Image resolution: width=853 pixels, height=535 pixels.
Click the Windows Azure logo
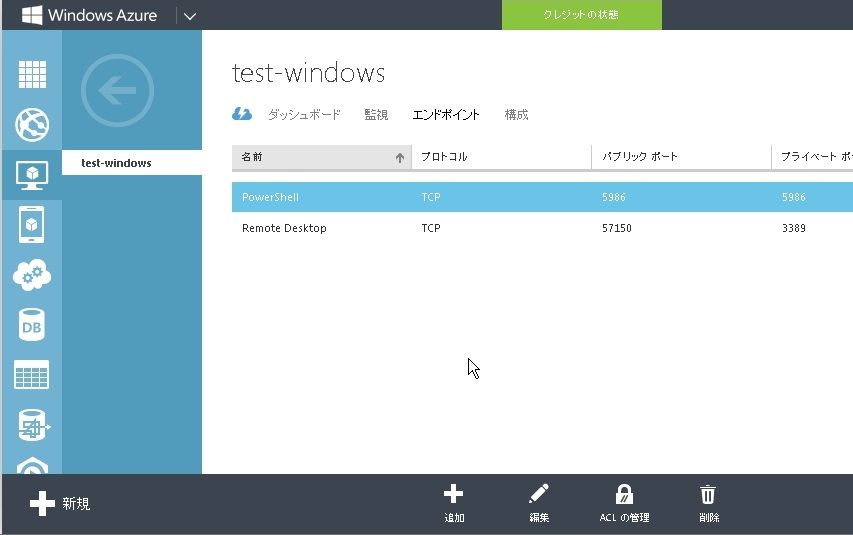(89, 15)
